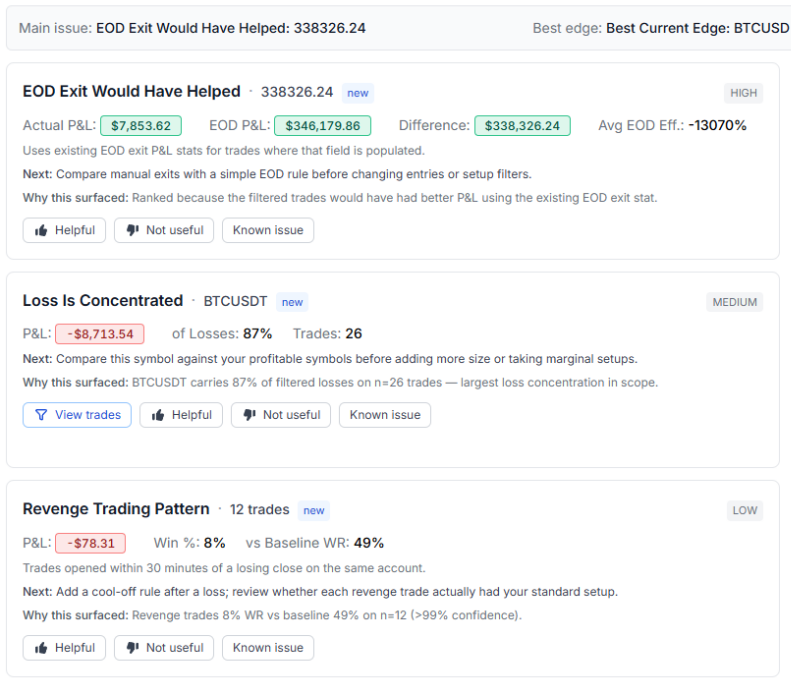Click the Avg EOD Eff. value -13070%
The image size is (791, 683).
pos(717,125)
